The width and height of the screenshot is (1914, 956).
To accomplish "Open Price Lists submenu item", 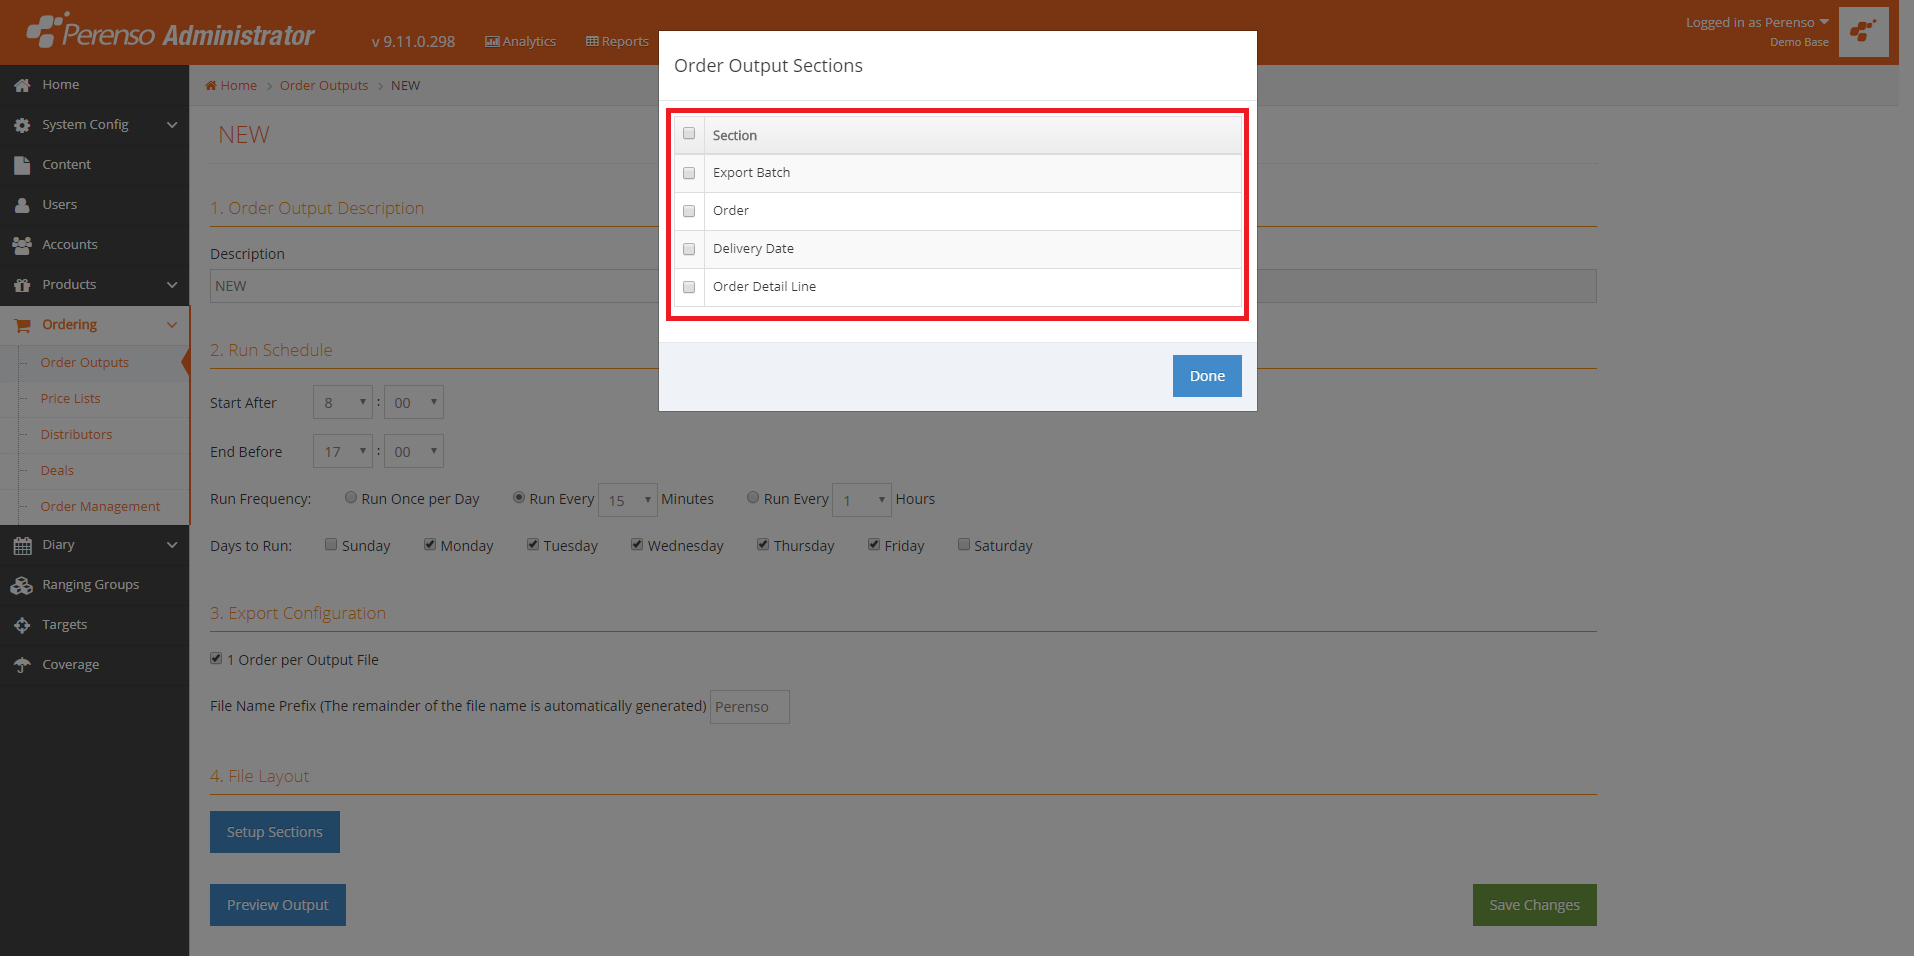I will click(x=71, y=399).
